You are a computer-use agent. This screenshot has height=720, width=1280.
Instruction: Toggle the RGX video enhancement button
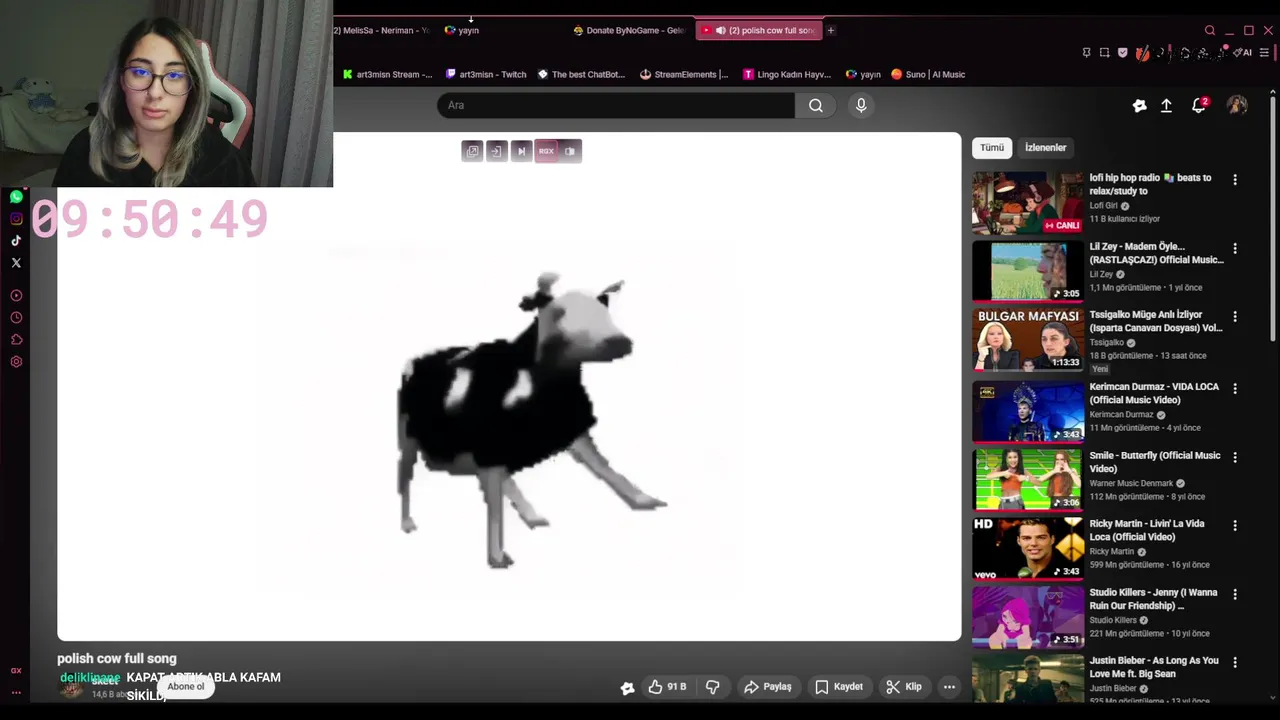pos(546,151)
